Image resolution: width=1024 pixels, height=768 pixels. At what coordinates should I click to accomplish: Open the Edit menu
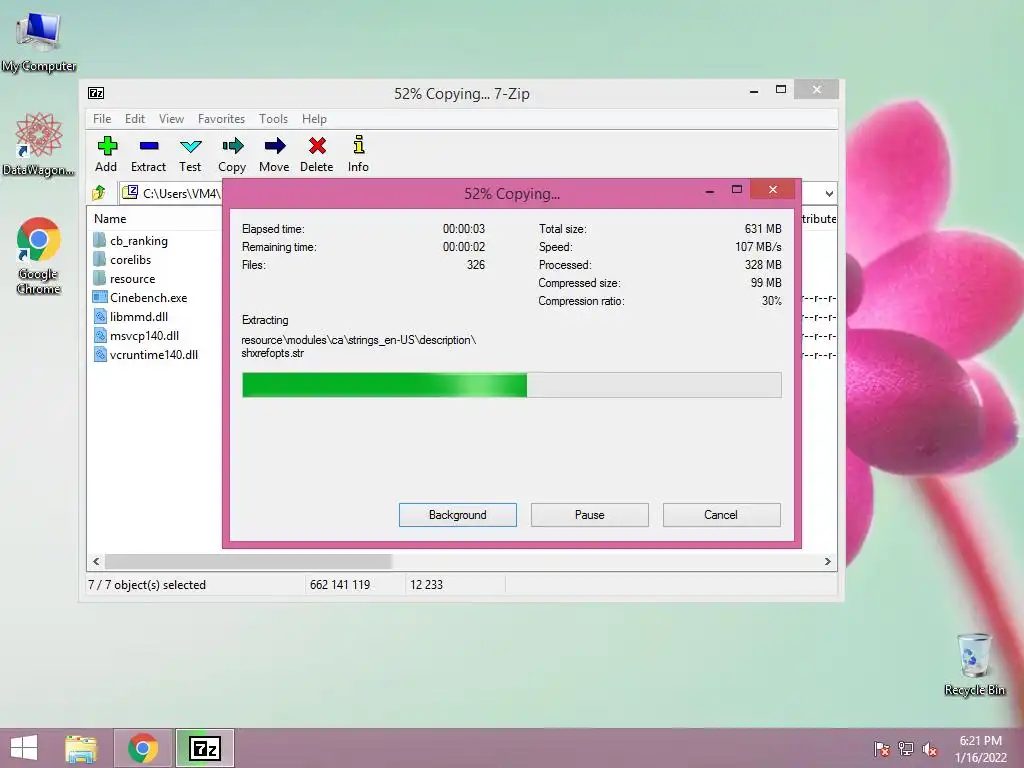pyautogui.click(x=135, y=118)
